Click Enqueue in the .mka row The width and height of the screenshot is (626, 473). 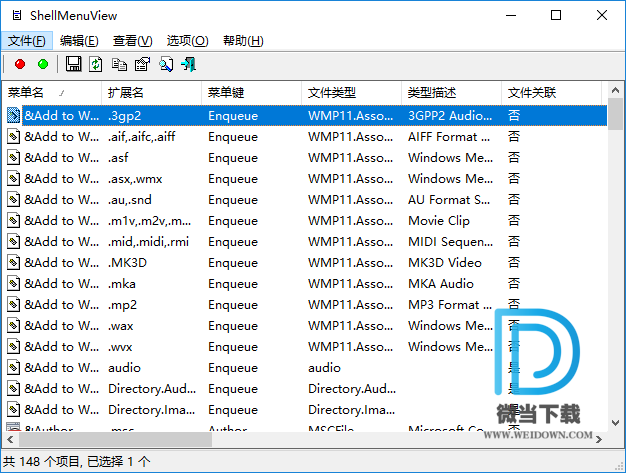(233, 284)
